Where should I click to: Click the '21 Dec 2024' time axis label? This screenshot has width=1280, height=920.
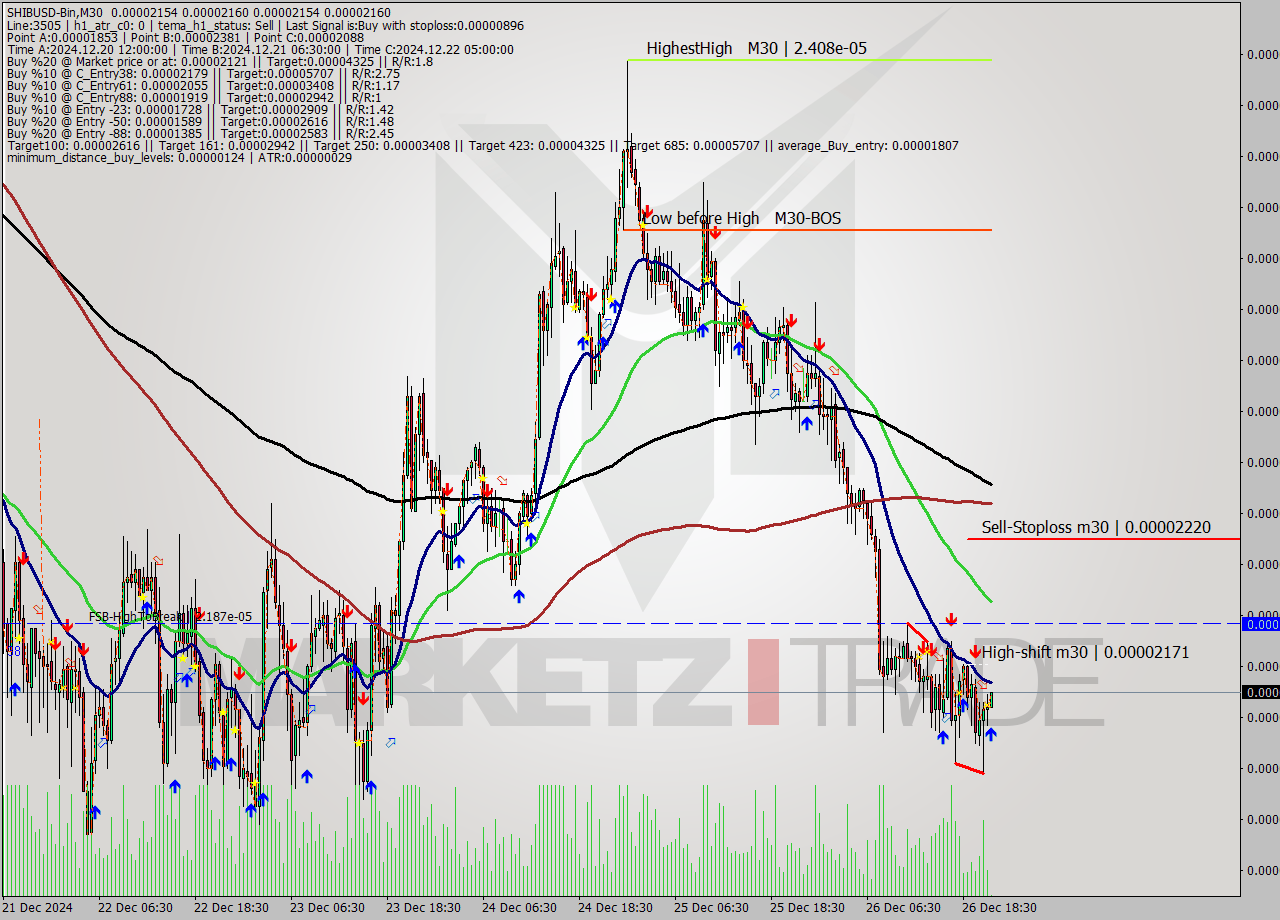point(37,908)
